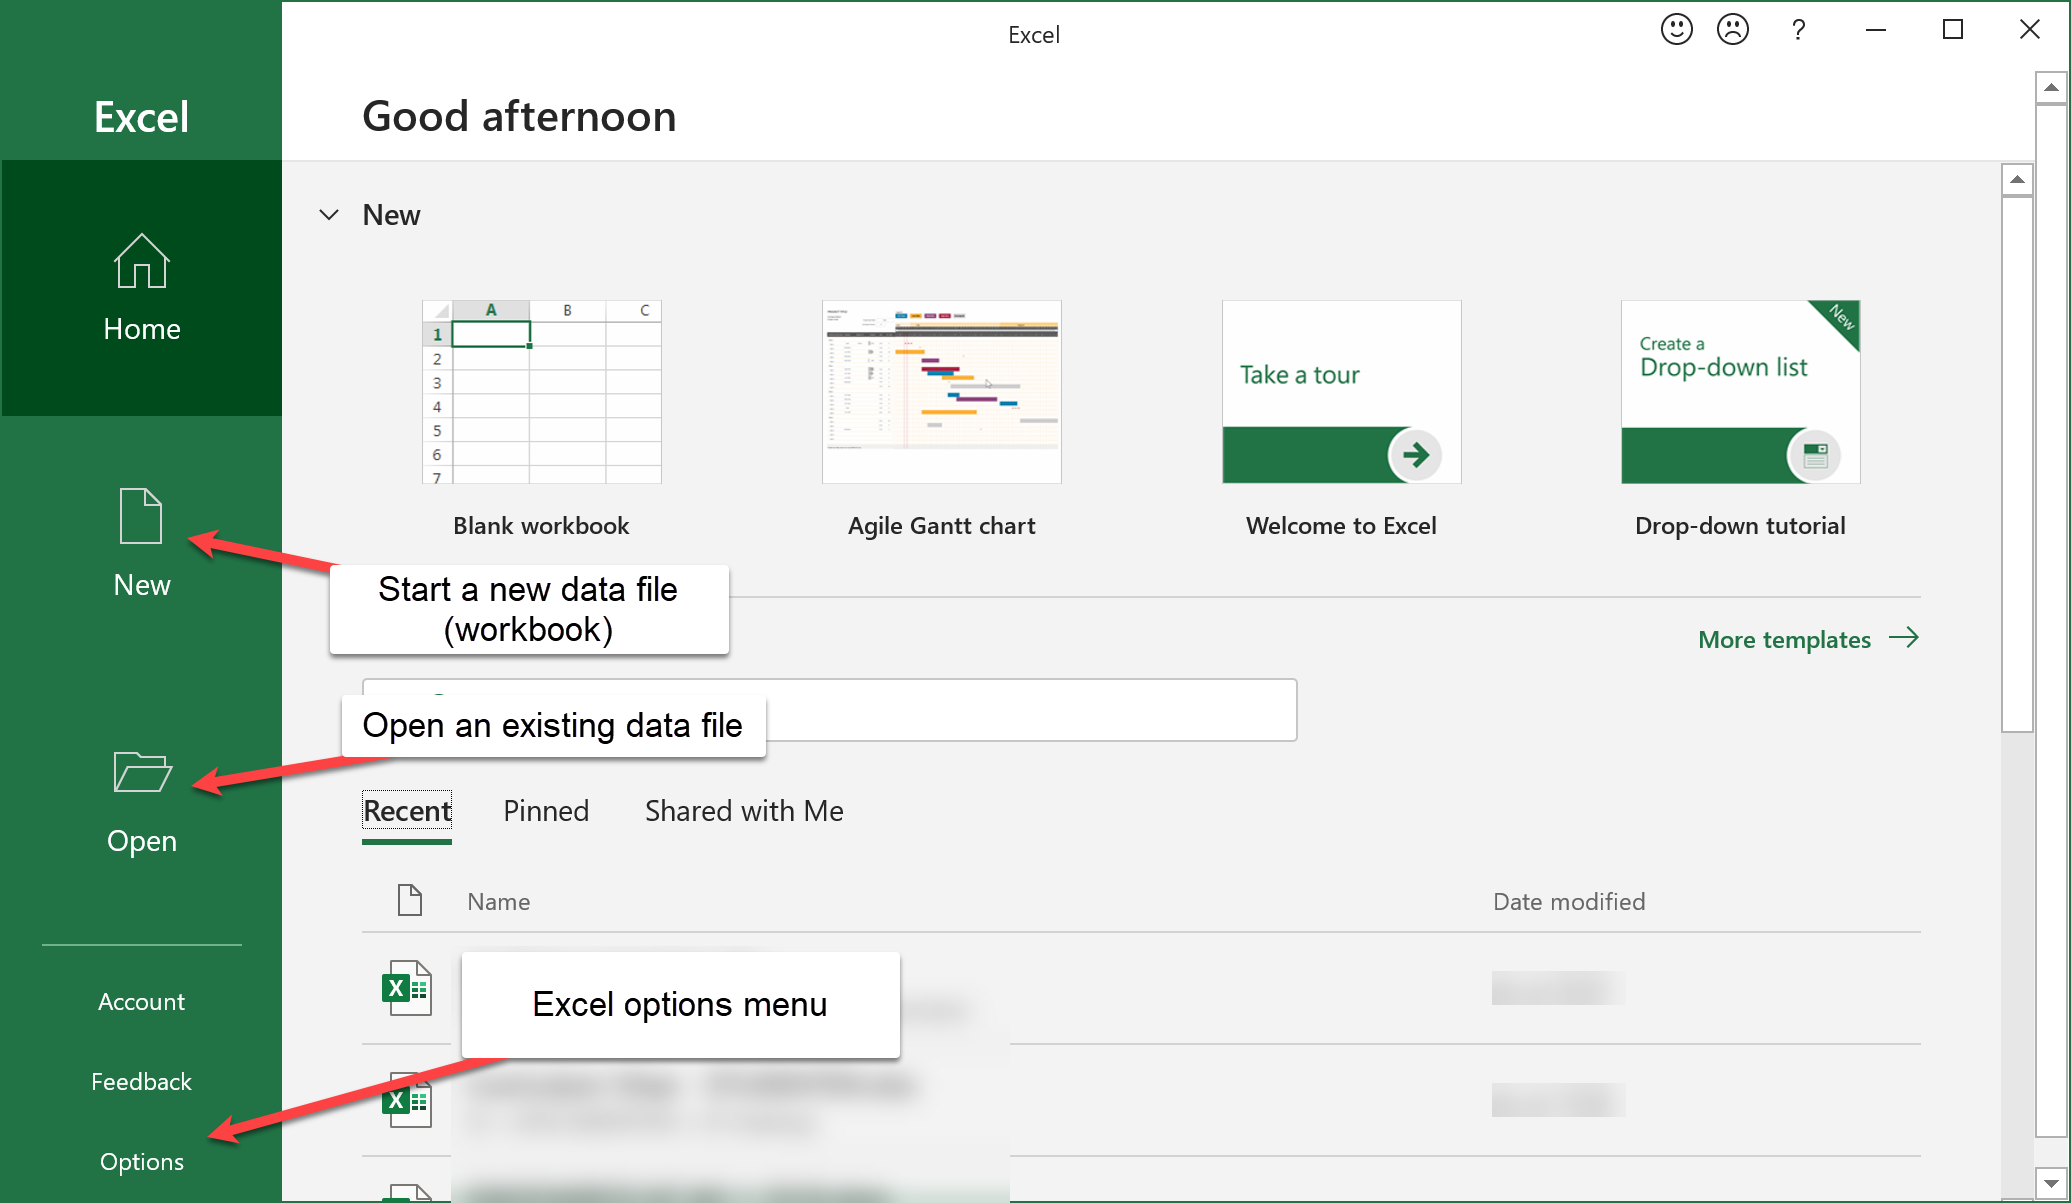Open Account settings in the sidebar
This screenshot has width=2071, height=1203.
(141, 1002)
